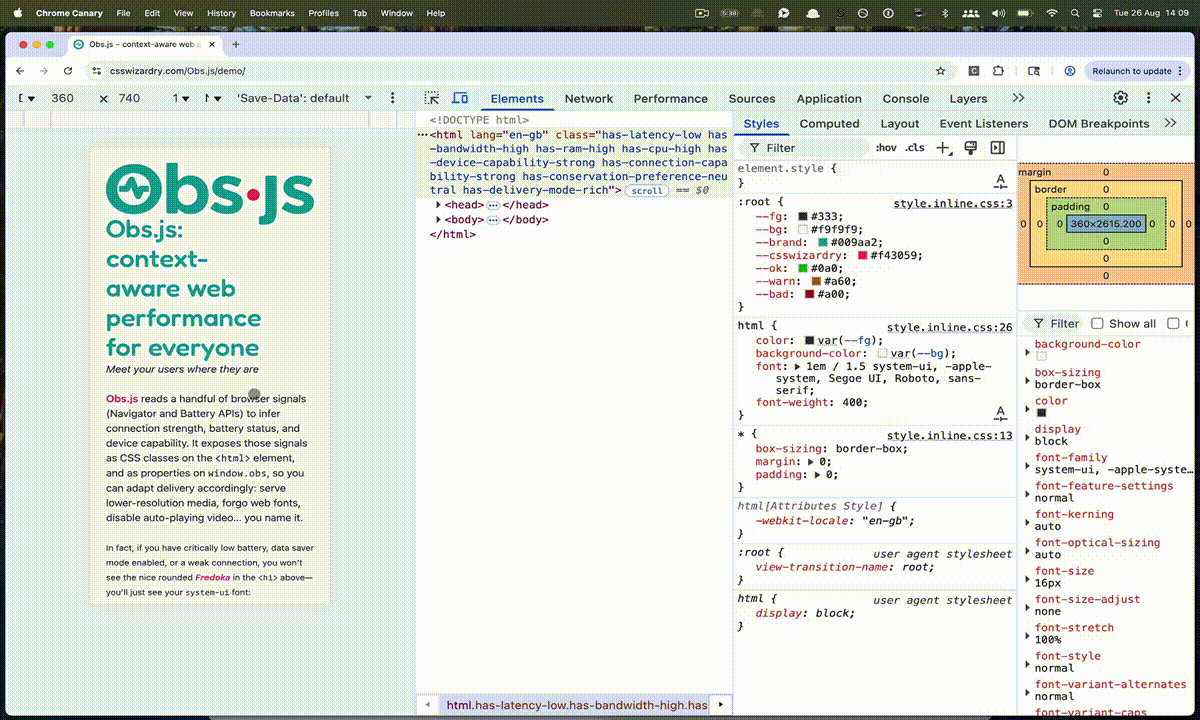Open the Bookmarks menu in menu bar
This screenshot has width=1200, height=720.
pos(272,13)
